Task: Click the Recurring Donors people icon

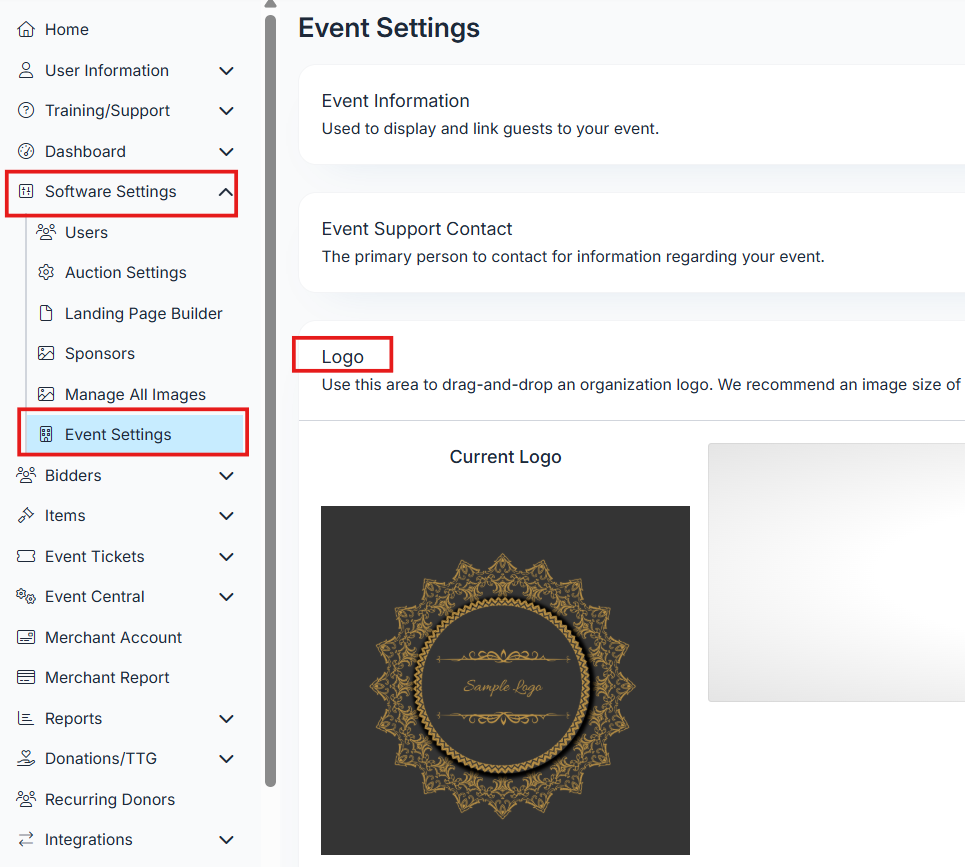Action: (26, 799)
